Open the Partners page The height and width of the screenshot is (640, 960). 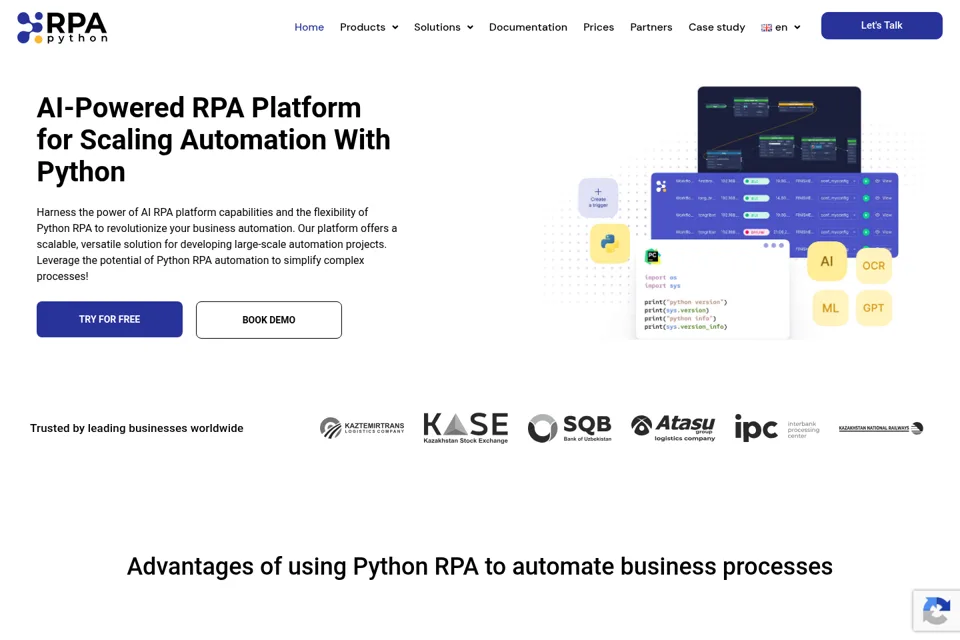click(651, 27)
